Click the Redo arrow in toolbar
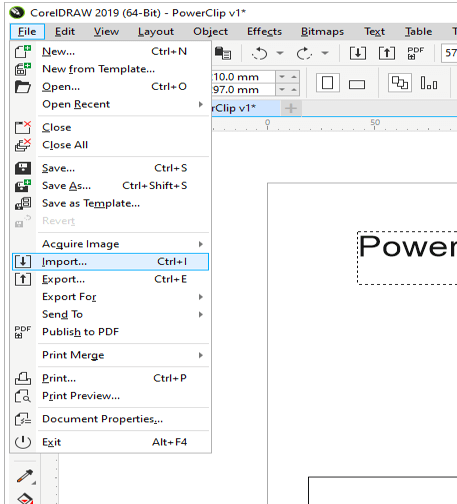 point(304,53)
